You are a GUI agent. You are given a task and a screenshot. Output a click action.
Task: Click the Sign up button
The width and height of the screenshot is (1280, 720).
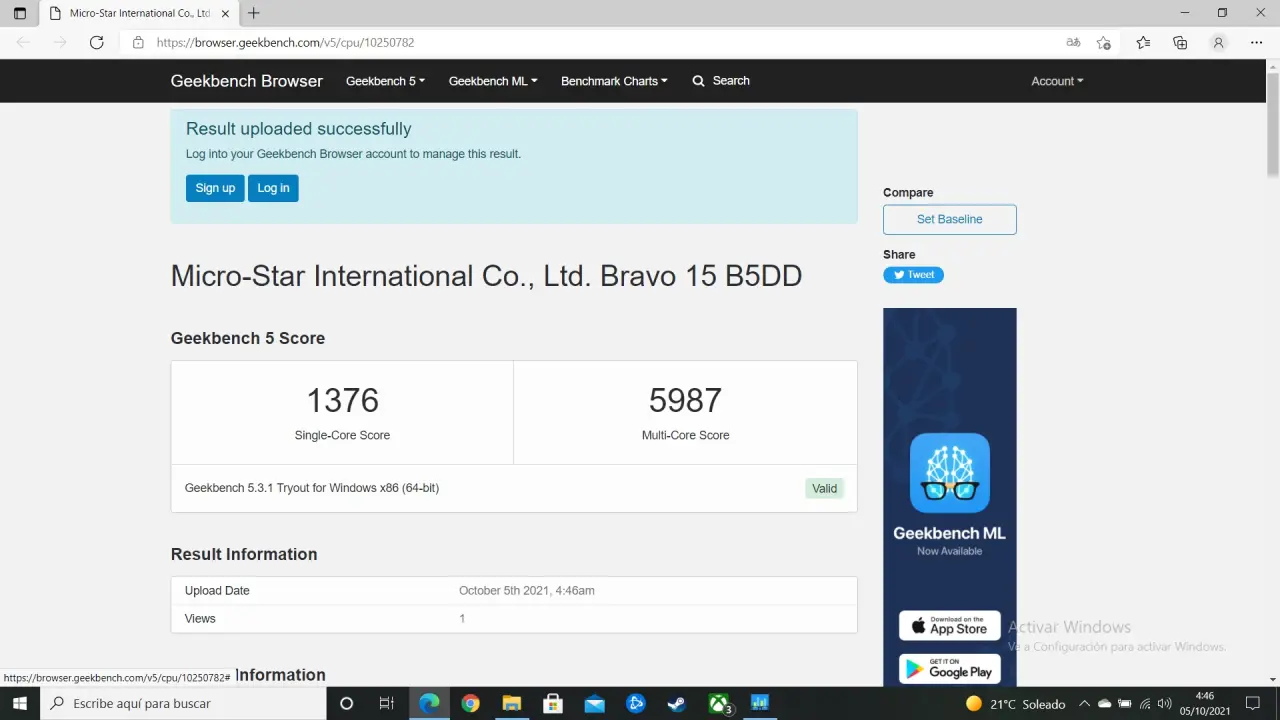tap(215, 188)
